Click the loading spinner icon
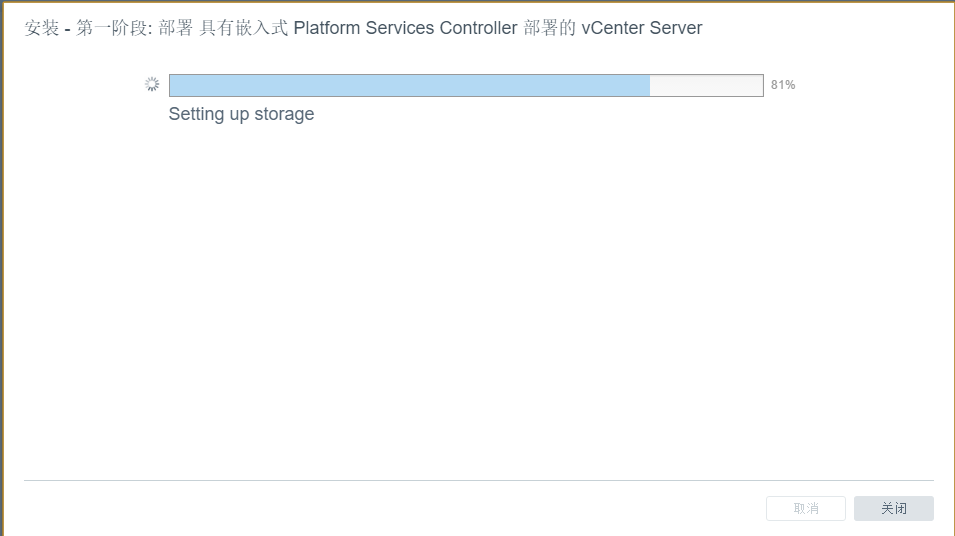The height and width of the screenshot is (536, 955). coord(152,85)
